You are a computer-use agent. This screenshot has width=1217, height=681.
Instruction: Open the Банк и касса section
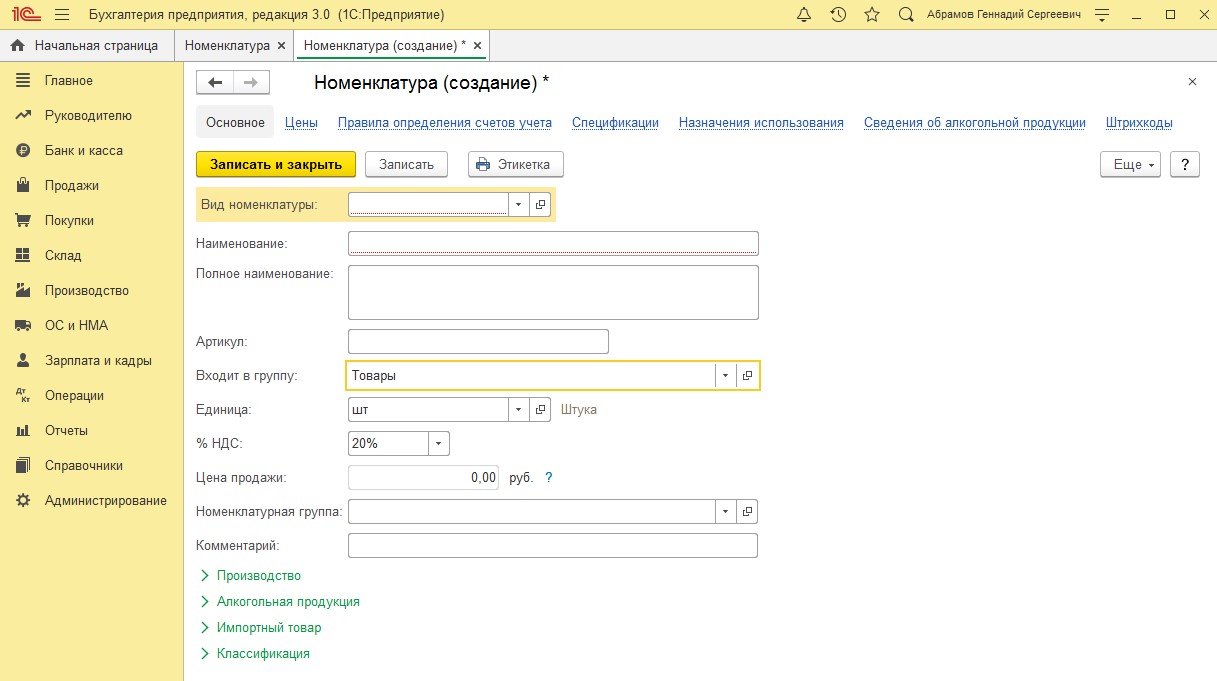pyautogui.click(x=83, y=150)
